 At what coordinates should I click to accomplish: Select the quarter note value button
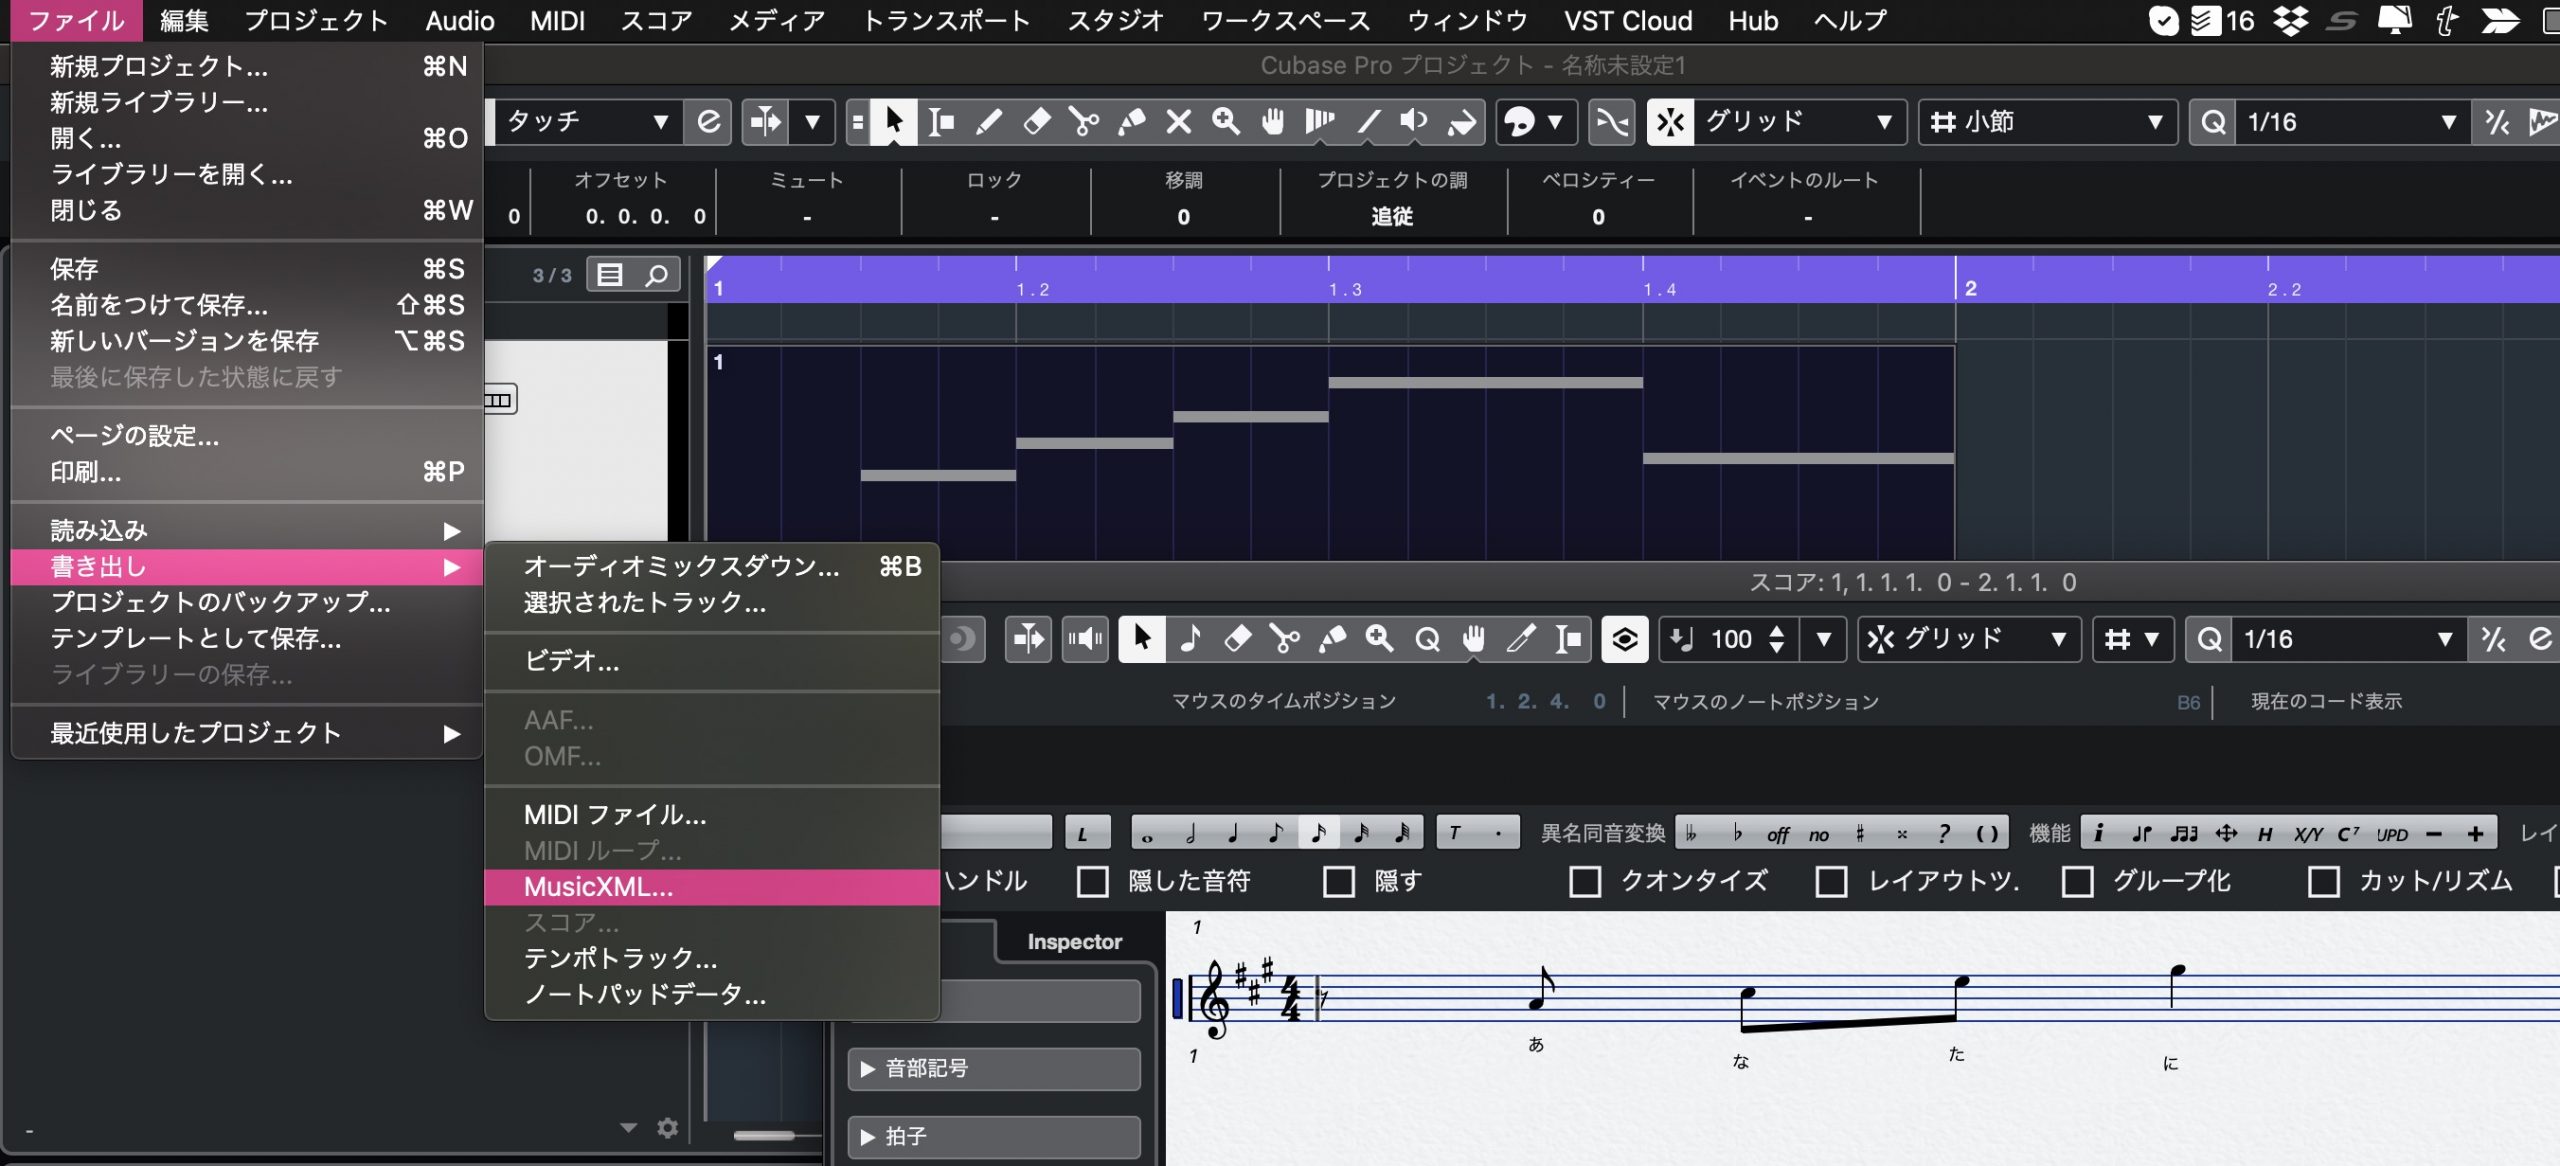tap(1233, 833)
